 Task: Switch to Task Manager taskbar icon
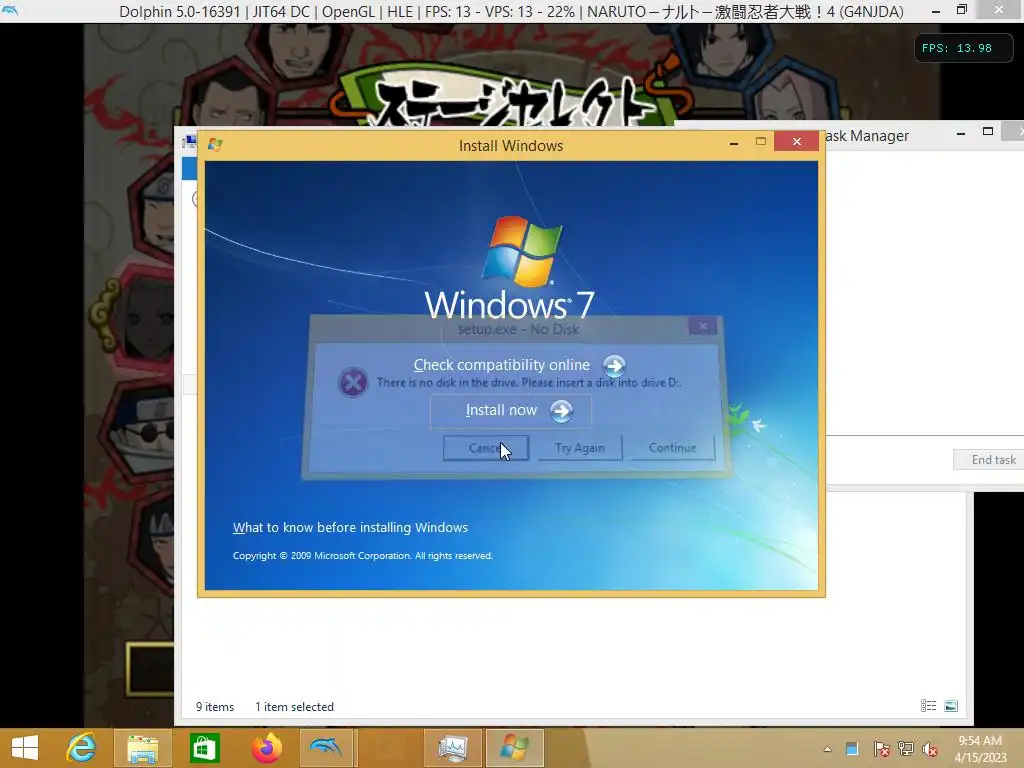click(x=453, y=748)
